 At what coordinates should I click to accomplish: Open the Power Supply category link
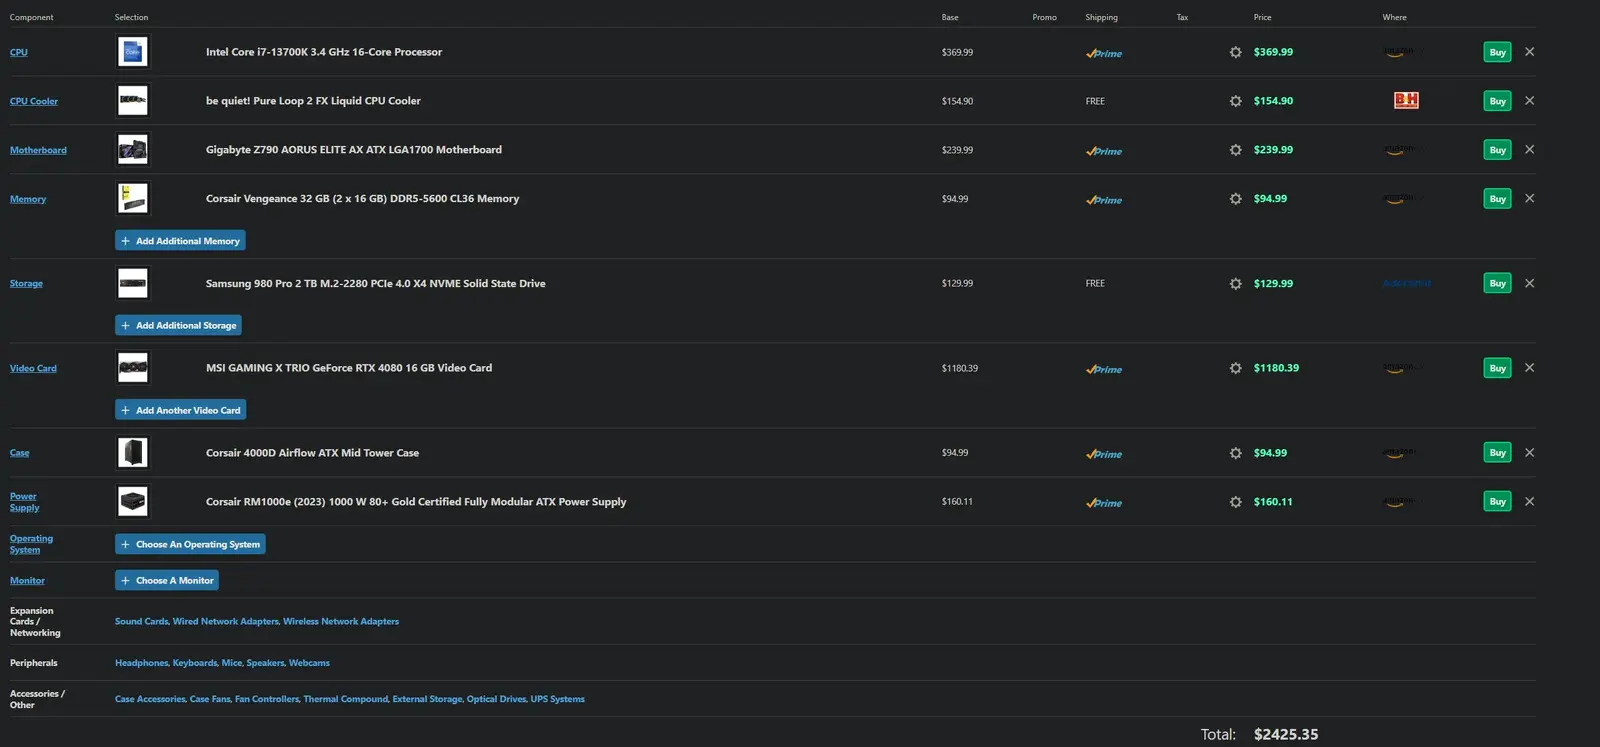(24, 502)
